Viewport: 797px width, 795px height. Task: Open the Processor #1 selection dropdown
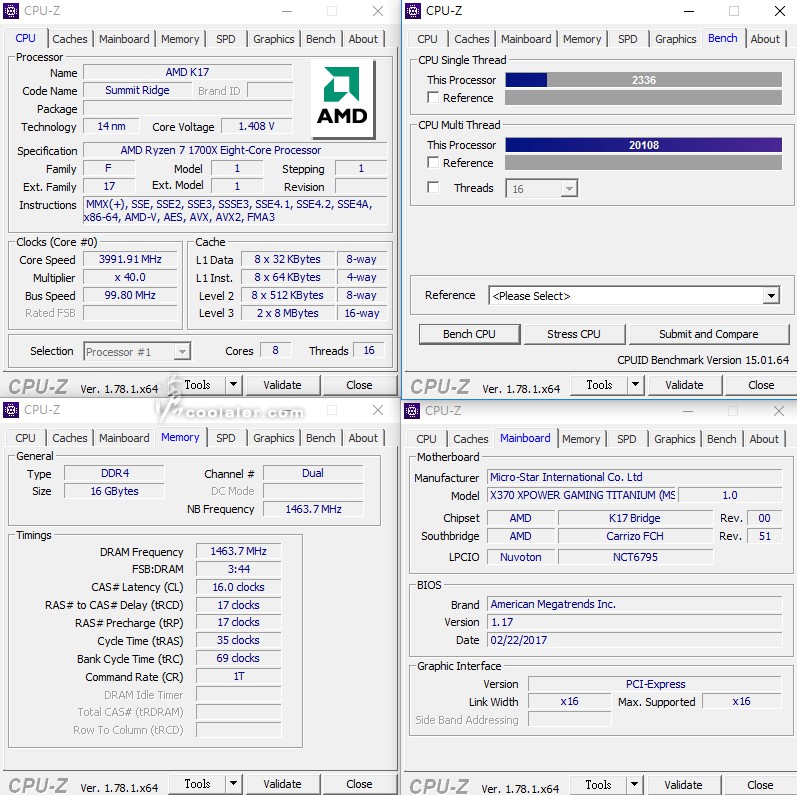pos(137,351)
